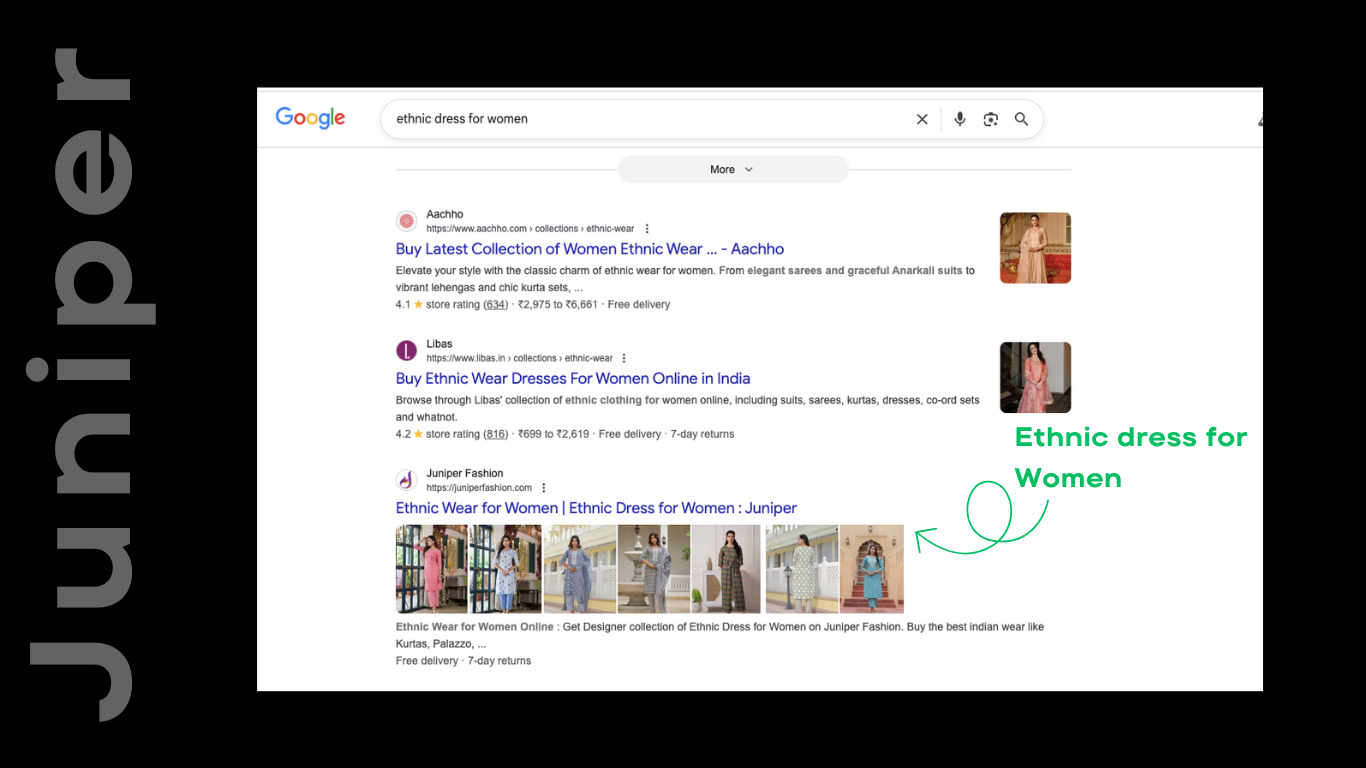This screenshot has height=768, width=1366.
Task: Open Juniper image of woman beside stone fountain
Action: pos(654,569)
